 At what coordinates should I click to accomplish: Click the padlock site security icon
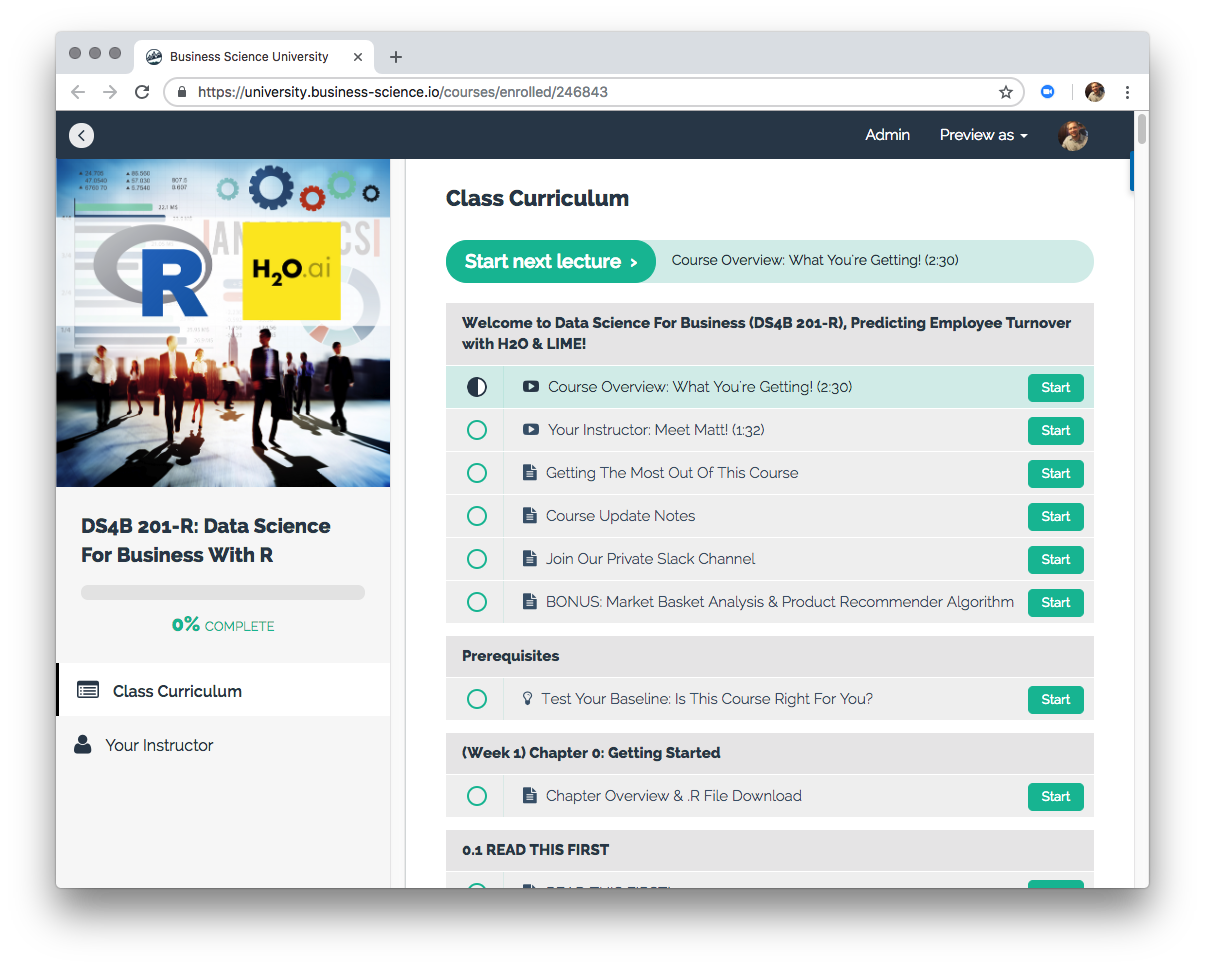(x=182, y=92)
